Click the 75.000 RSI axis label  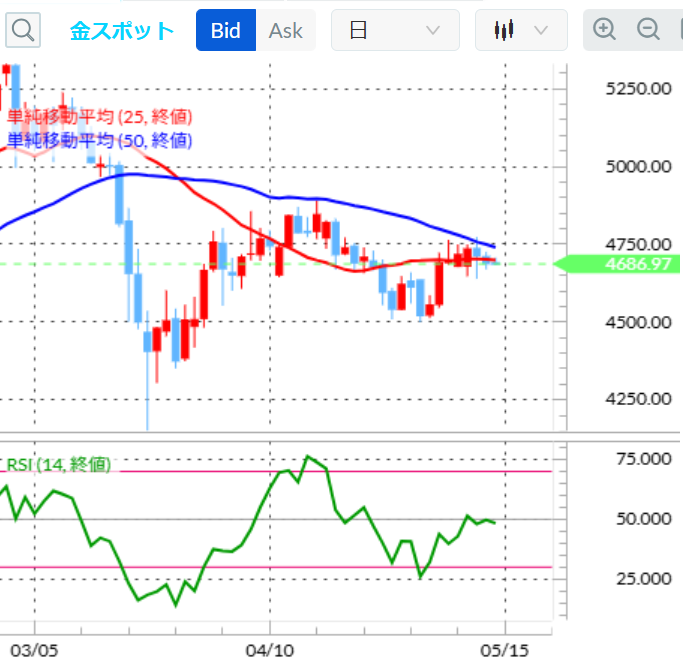[644, 459]
